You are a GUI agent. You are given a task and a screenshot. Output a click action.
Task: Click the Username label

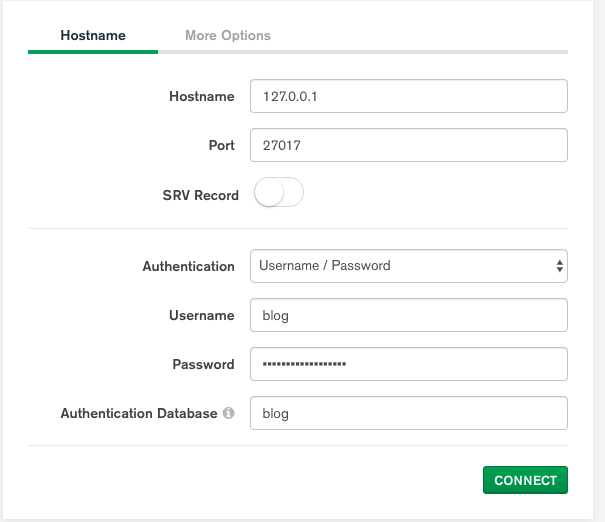pyautogui.click(x=201, y=315)
